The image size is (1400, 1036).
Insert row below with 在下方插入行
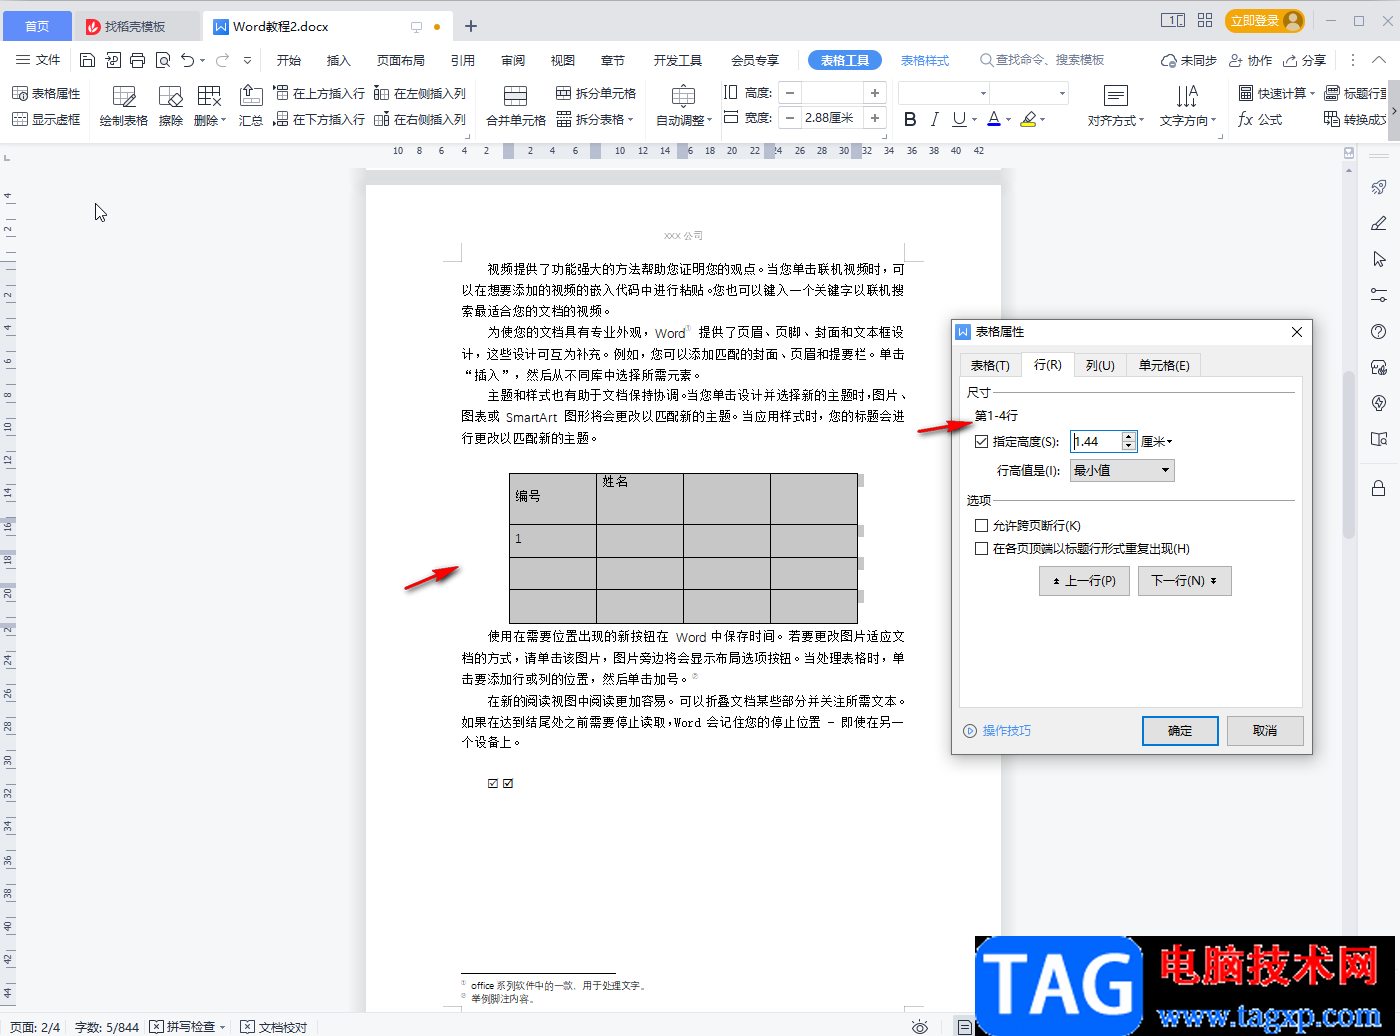click(x=320, y=119)
